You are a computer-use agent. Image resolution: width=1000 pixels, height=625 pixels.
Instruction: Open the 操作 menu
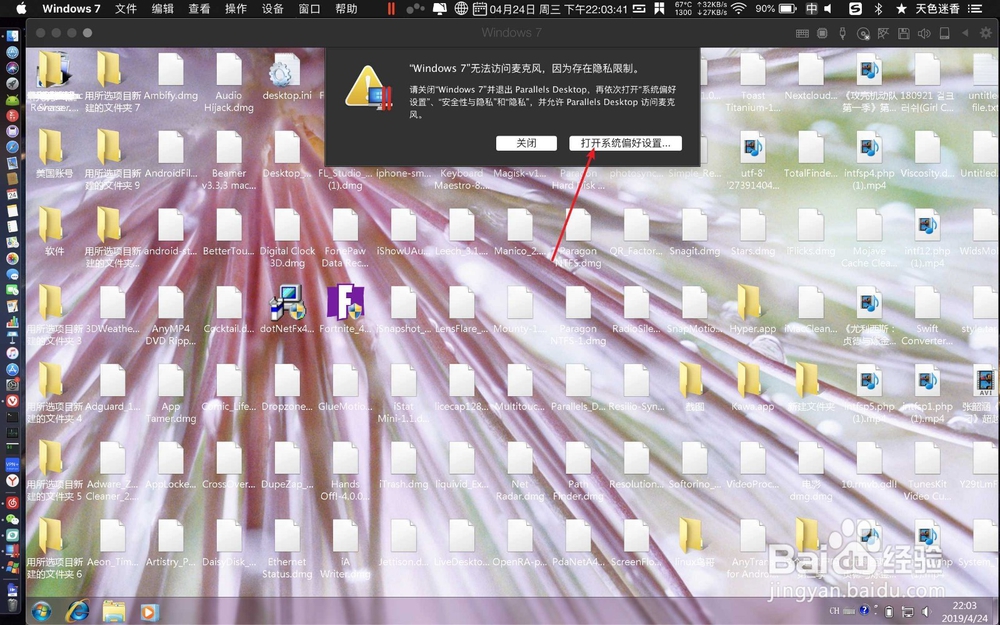(236, 9)
